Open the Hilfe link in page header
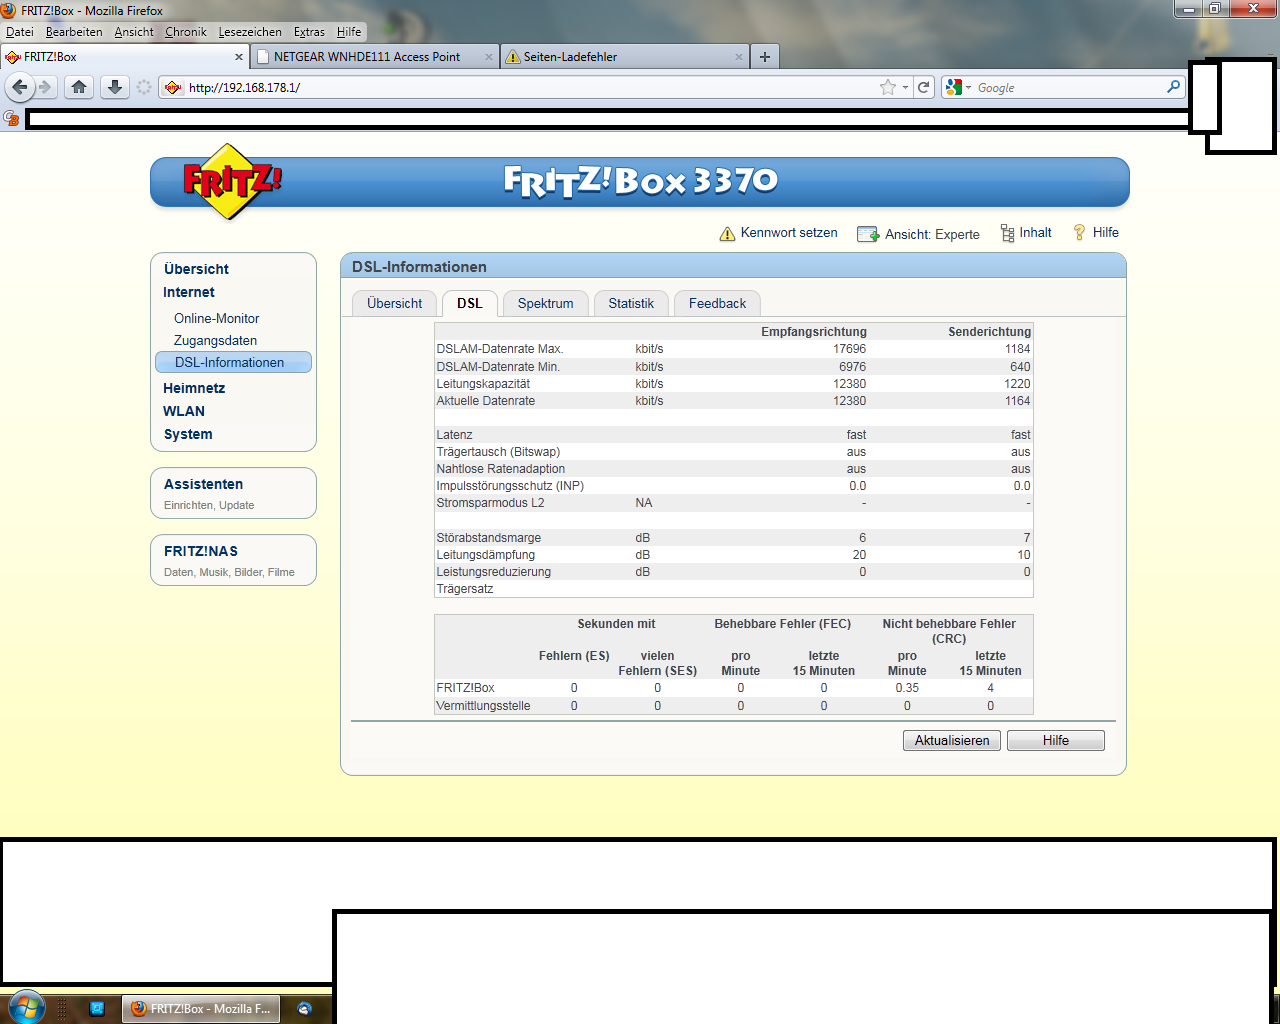The width and height of the screenshot is (1280, 1024). (x=1105, y=232)
